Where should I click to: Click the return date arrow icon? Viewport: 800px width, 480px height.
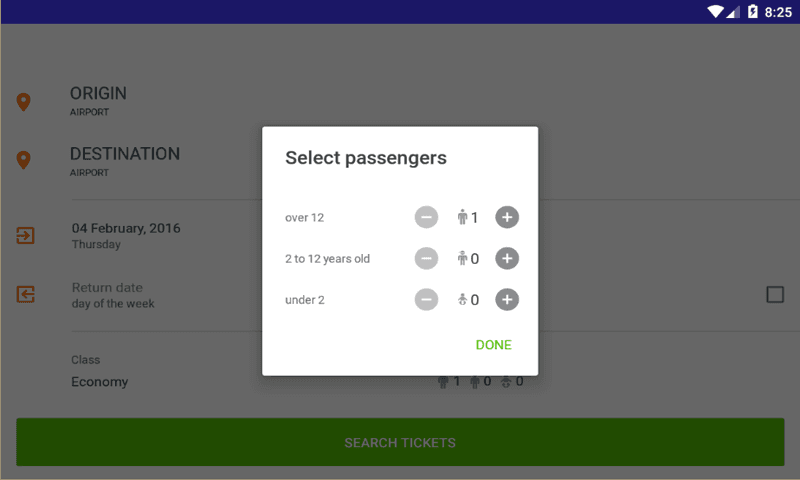[x=26, y=294]
